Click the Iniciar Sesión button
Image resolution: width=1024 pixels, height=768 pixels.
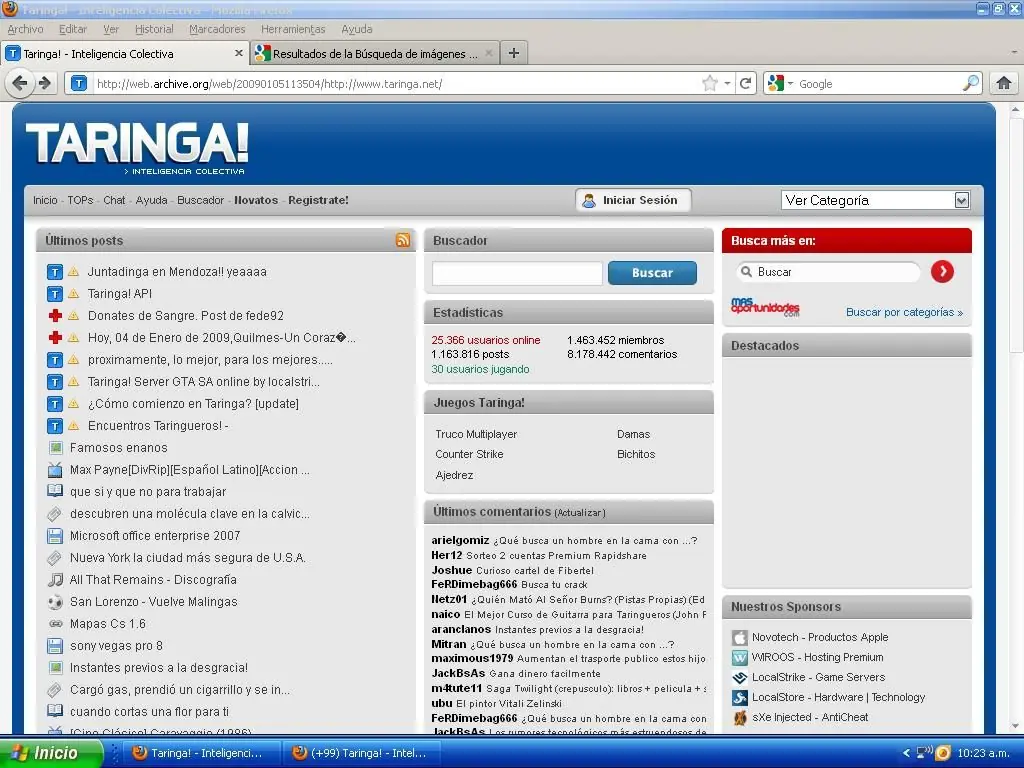point(632,200)
